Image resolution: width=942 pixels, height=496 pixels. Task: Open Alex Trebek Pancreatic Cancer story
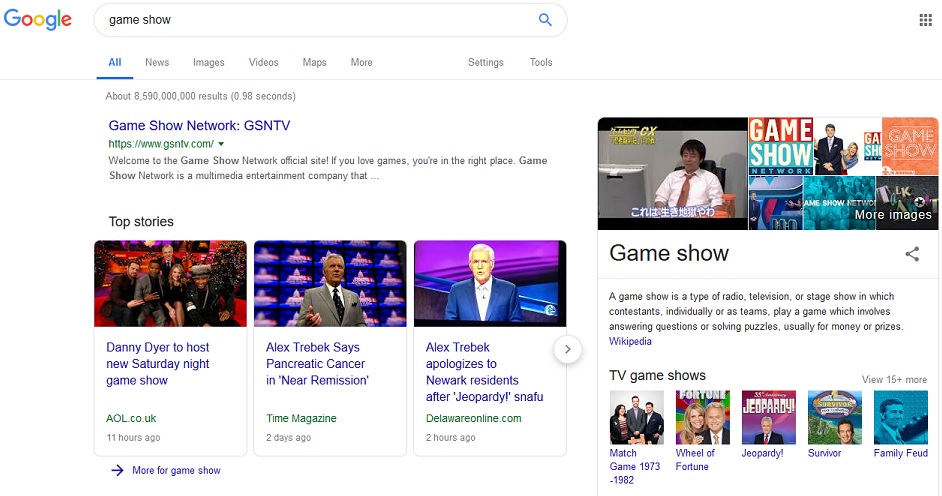[x=317, y=364]
